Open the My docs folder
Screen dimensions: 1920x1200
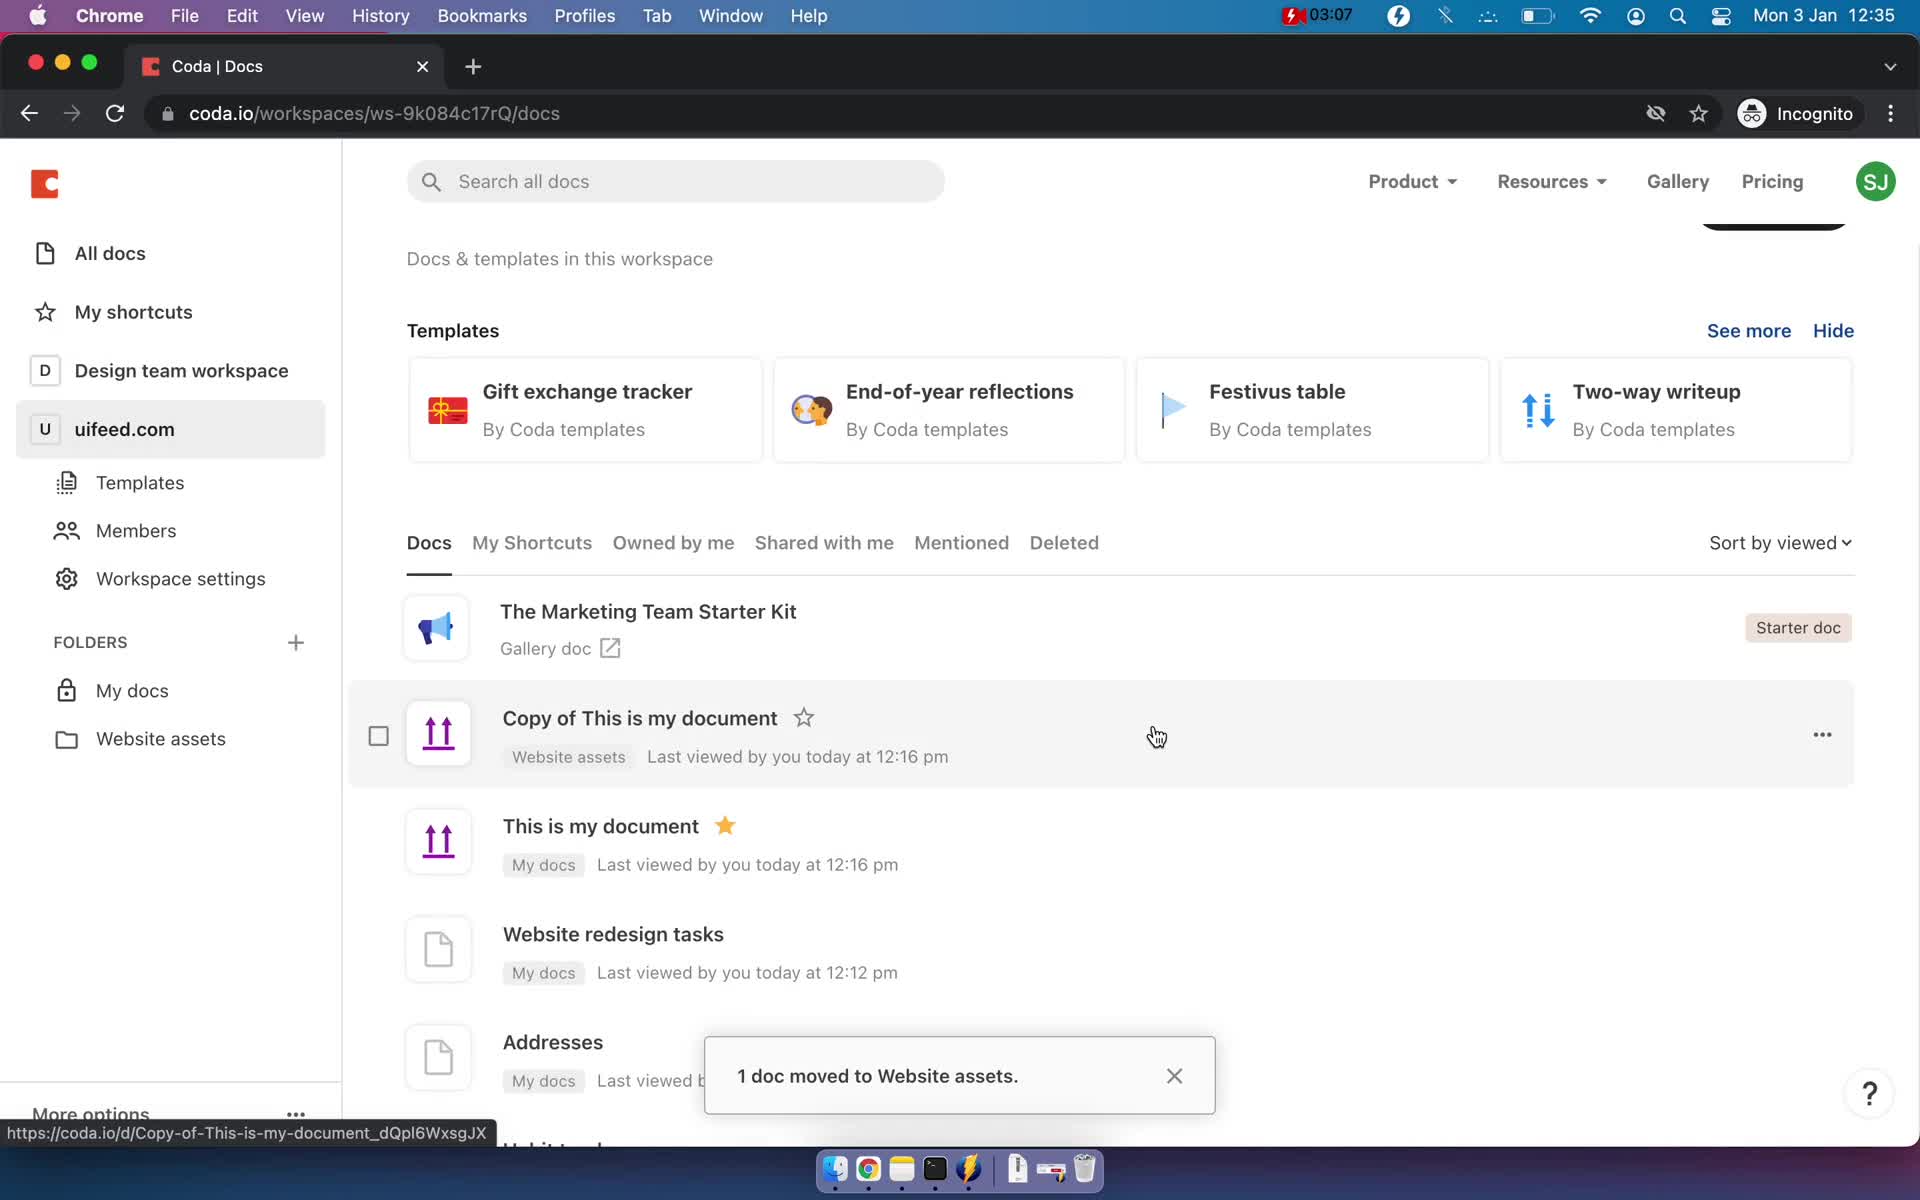point(132,691)
